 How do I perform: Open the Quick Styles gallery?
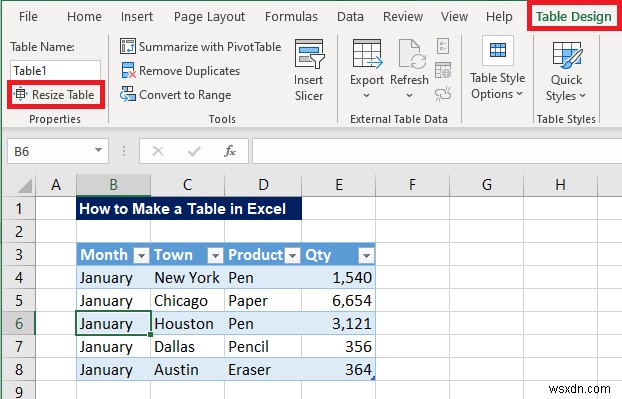(x=566, y=71)
